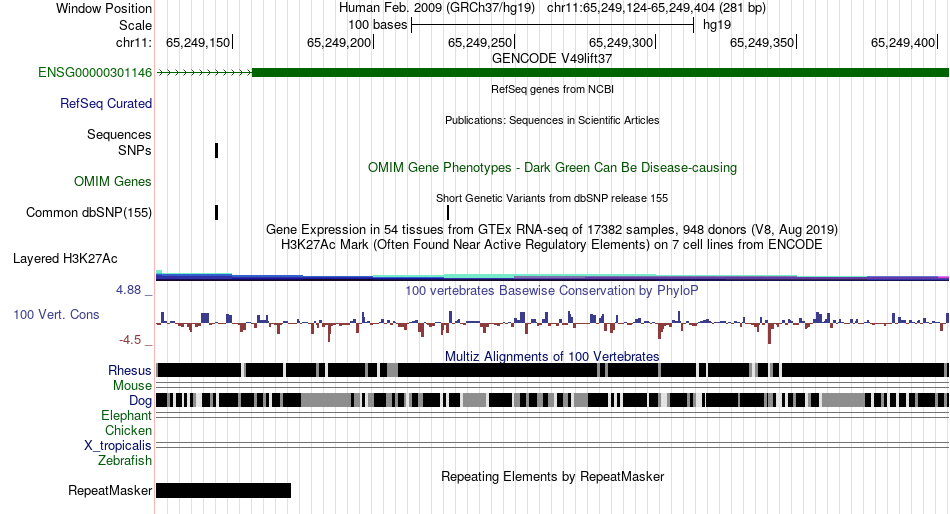Image resolution: width=950 pixels, height=514 pixels.
Task: Click the ENSG00000301146 gene label
Action: [x=95, y=73]
